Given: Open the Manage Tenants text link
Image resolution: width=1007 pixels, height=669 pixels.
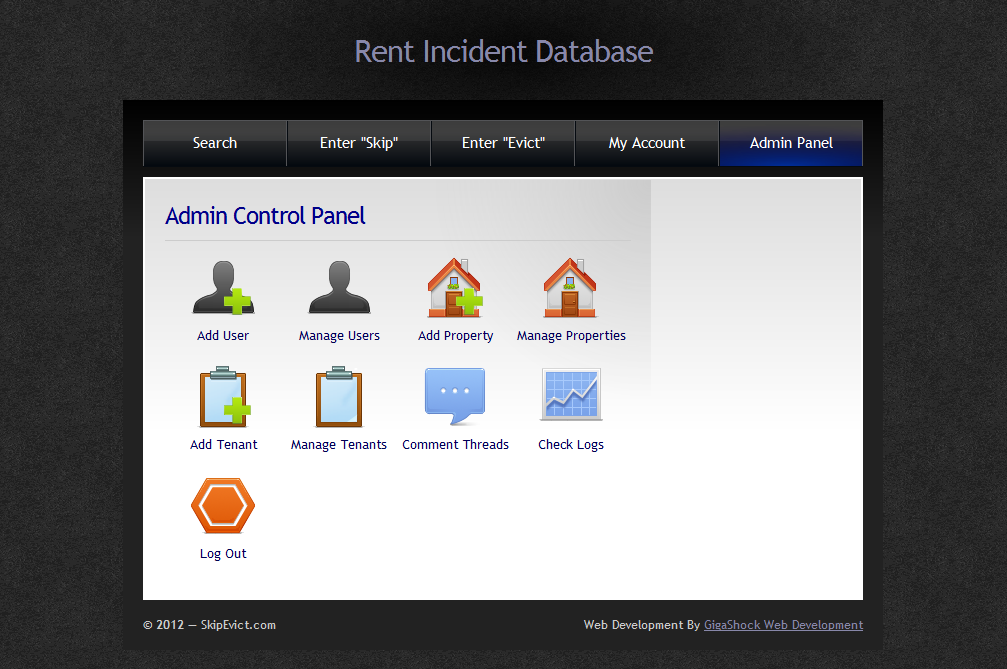Looking at the screenshot, I should coord(339,445).
